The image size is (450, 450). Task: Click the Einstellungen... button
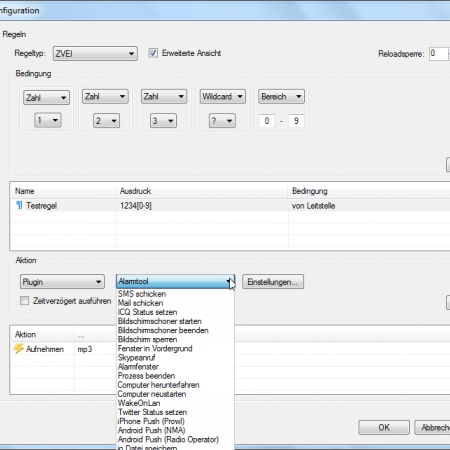(273, 282)
